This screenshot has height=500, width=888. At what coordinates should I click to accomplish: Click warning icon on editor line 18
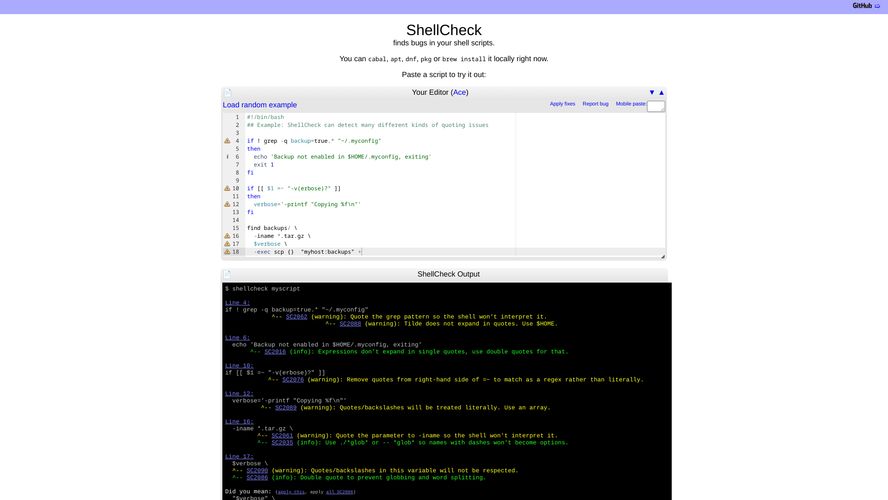(x=227, y=252)
